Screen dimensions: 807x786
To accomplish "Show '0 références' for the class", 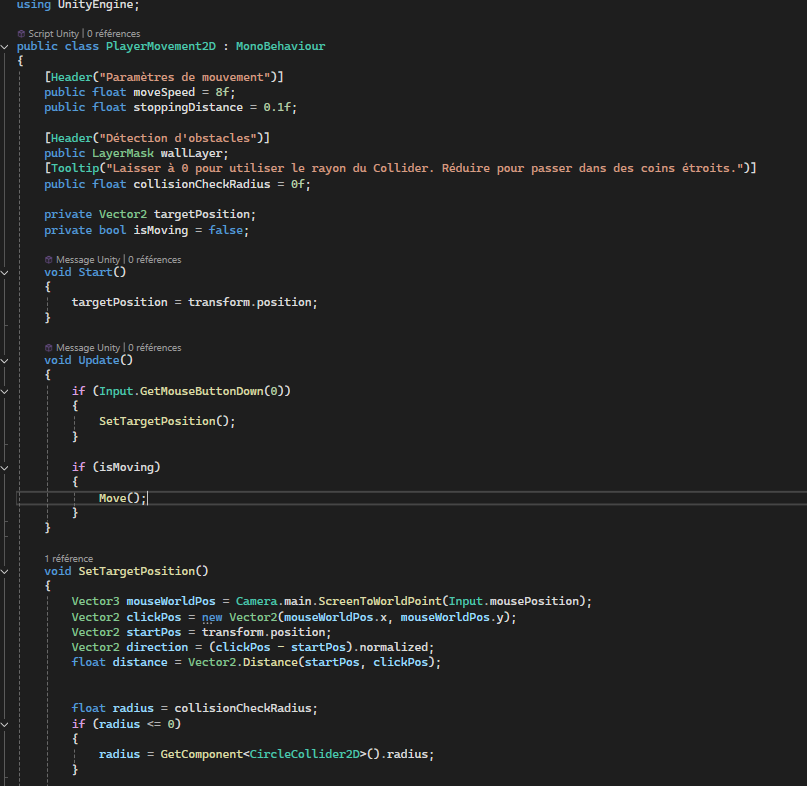I will 113,33.
